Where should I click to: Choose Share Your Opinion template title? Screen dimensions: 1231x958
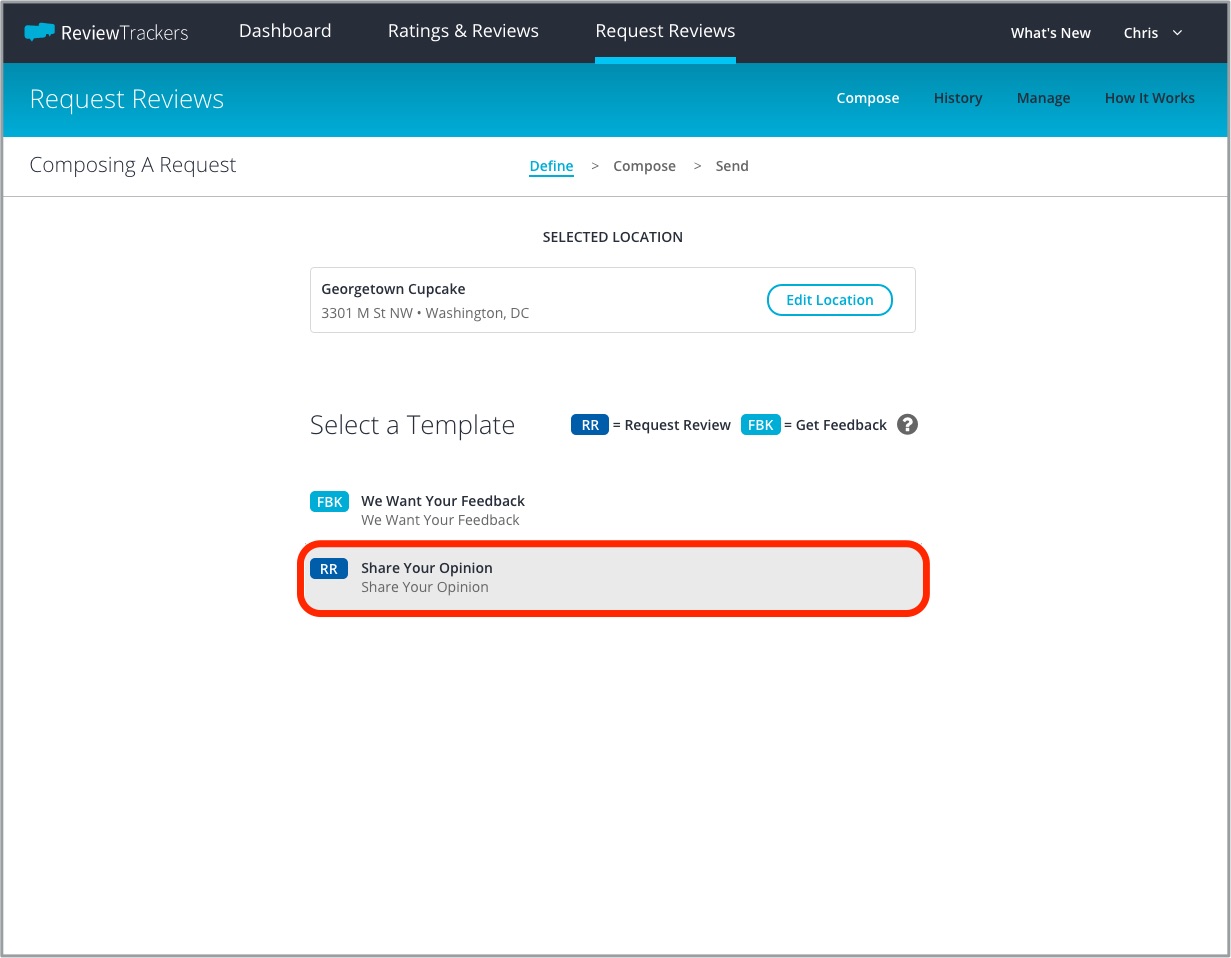[427, 568]
